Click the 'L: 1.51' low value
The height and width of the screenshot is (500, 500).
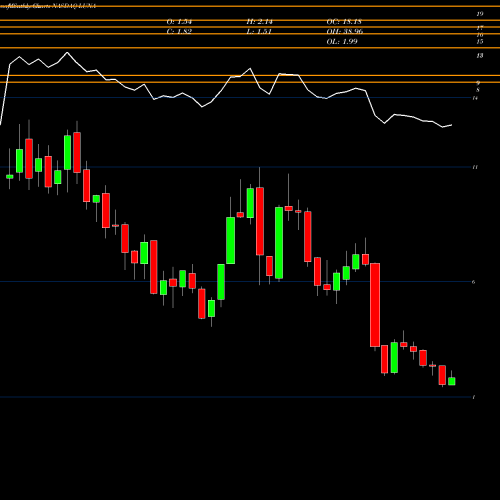pos(259,32)
